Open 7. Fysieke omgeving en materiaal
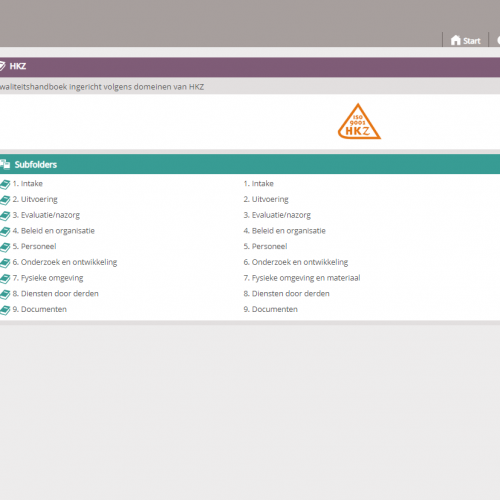500x500 pixels. [302, 278]
